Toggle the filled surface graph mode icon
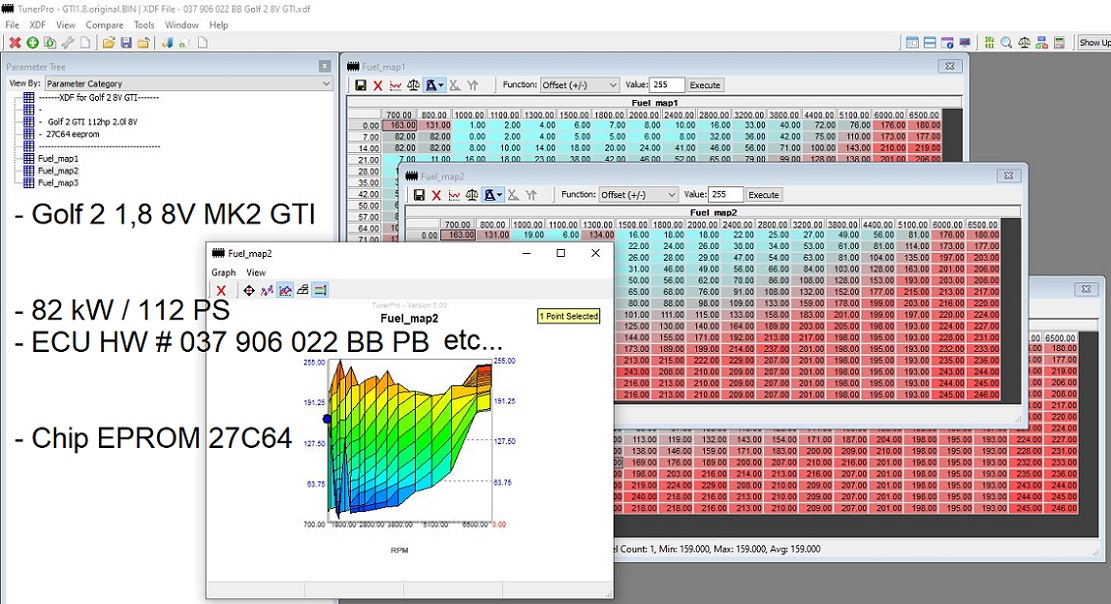The width and height of the screenshot is (1111, 604). pos(285,290)
